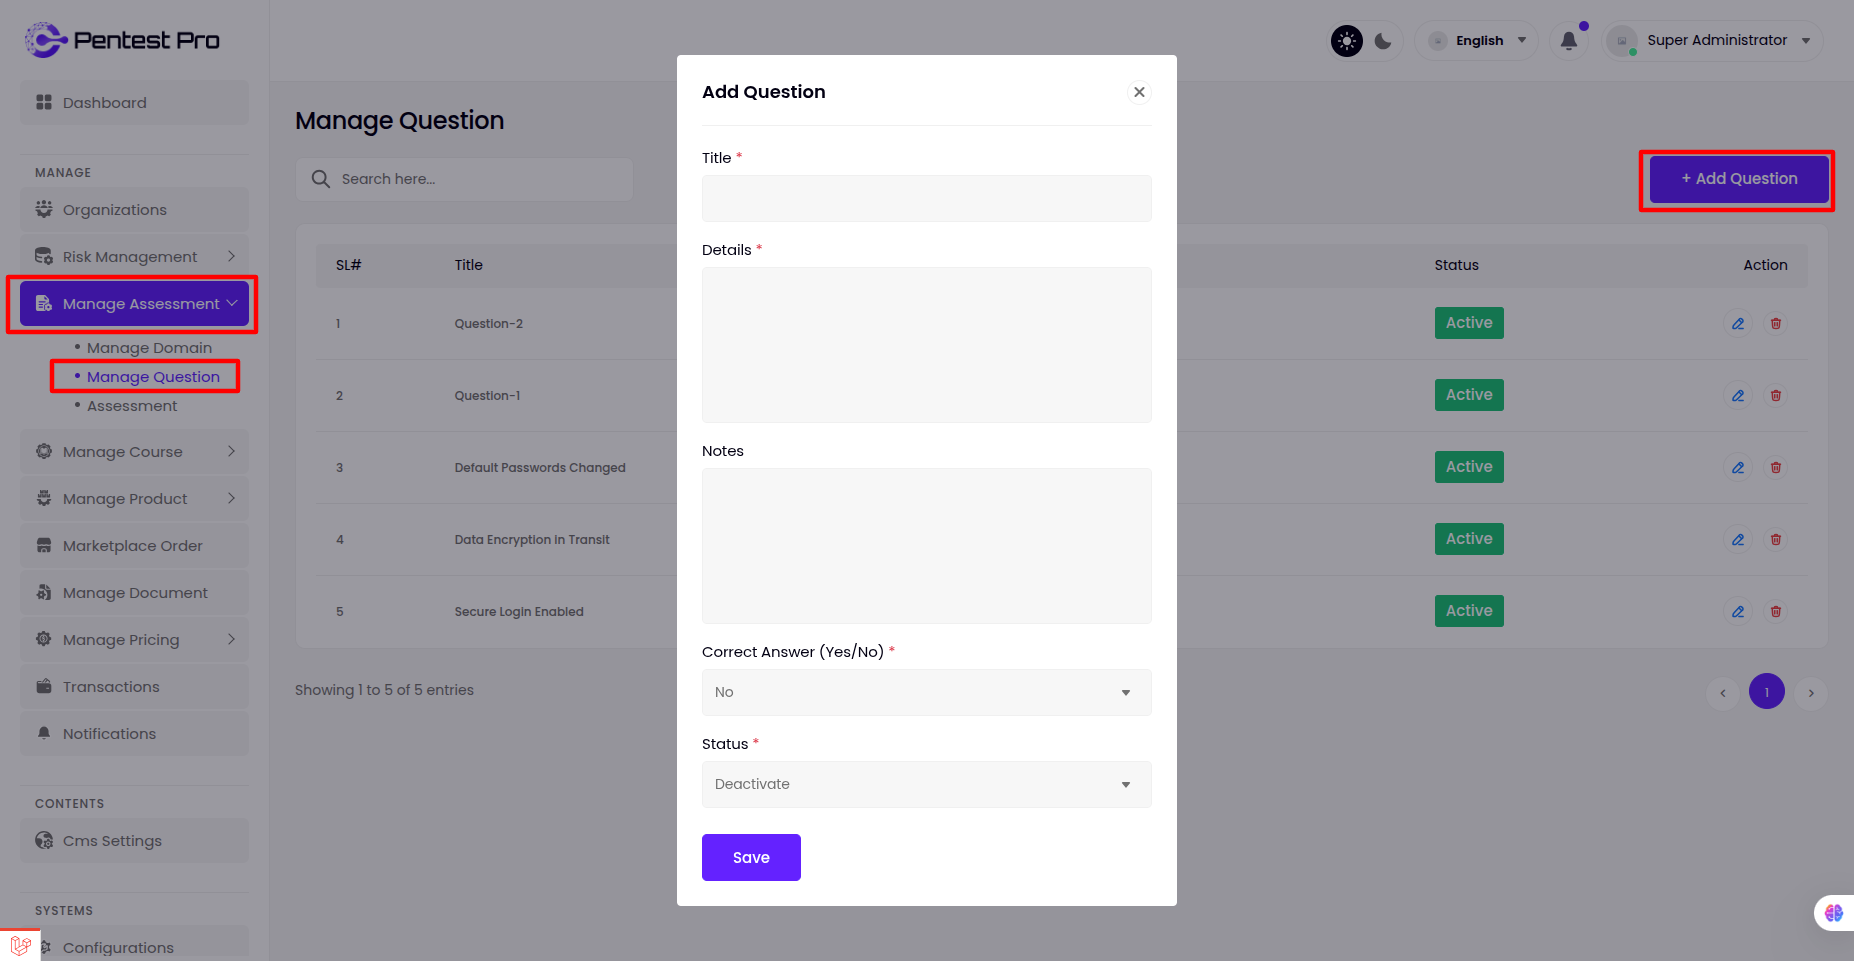Switch to light mode sun toggle

1347,41
